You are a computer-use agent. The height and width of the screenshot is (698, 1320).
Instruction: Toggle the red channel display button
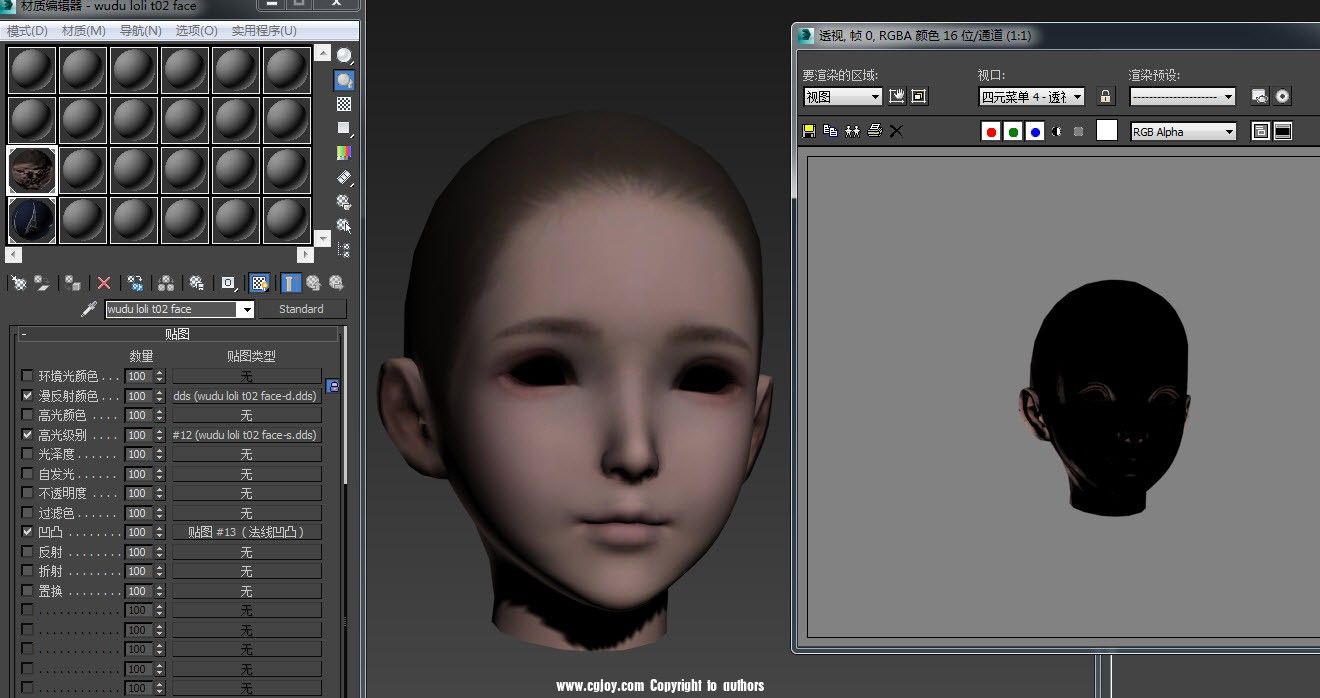point(990,131)
